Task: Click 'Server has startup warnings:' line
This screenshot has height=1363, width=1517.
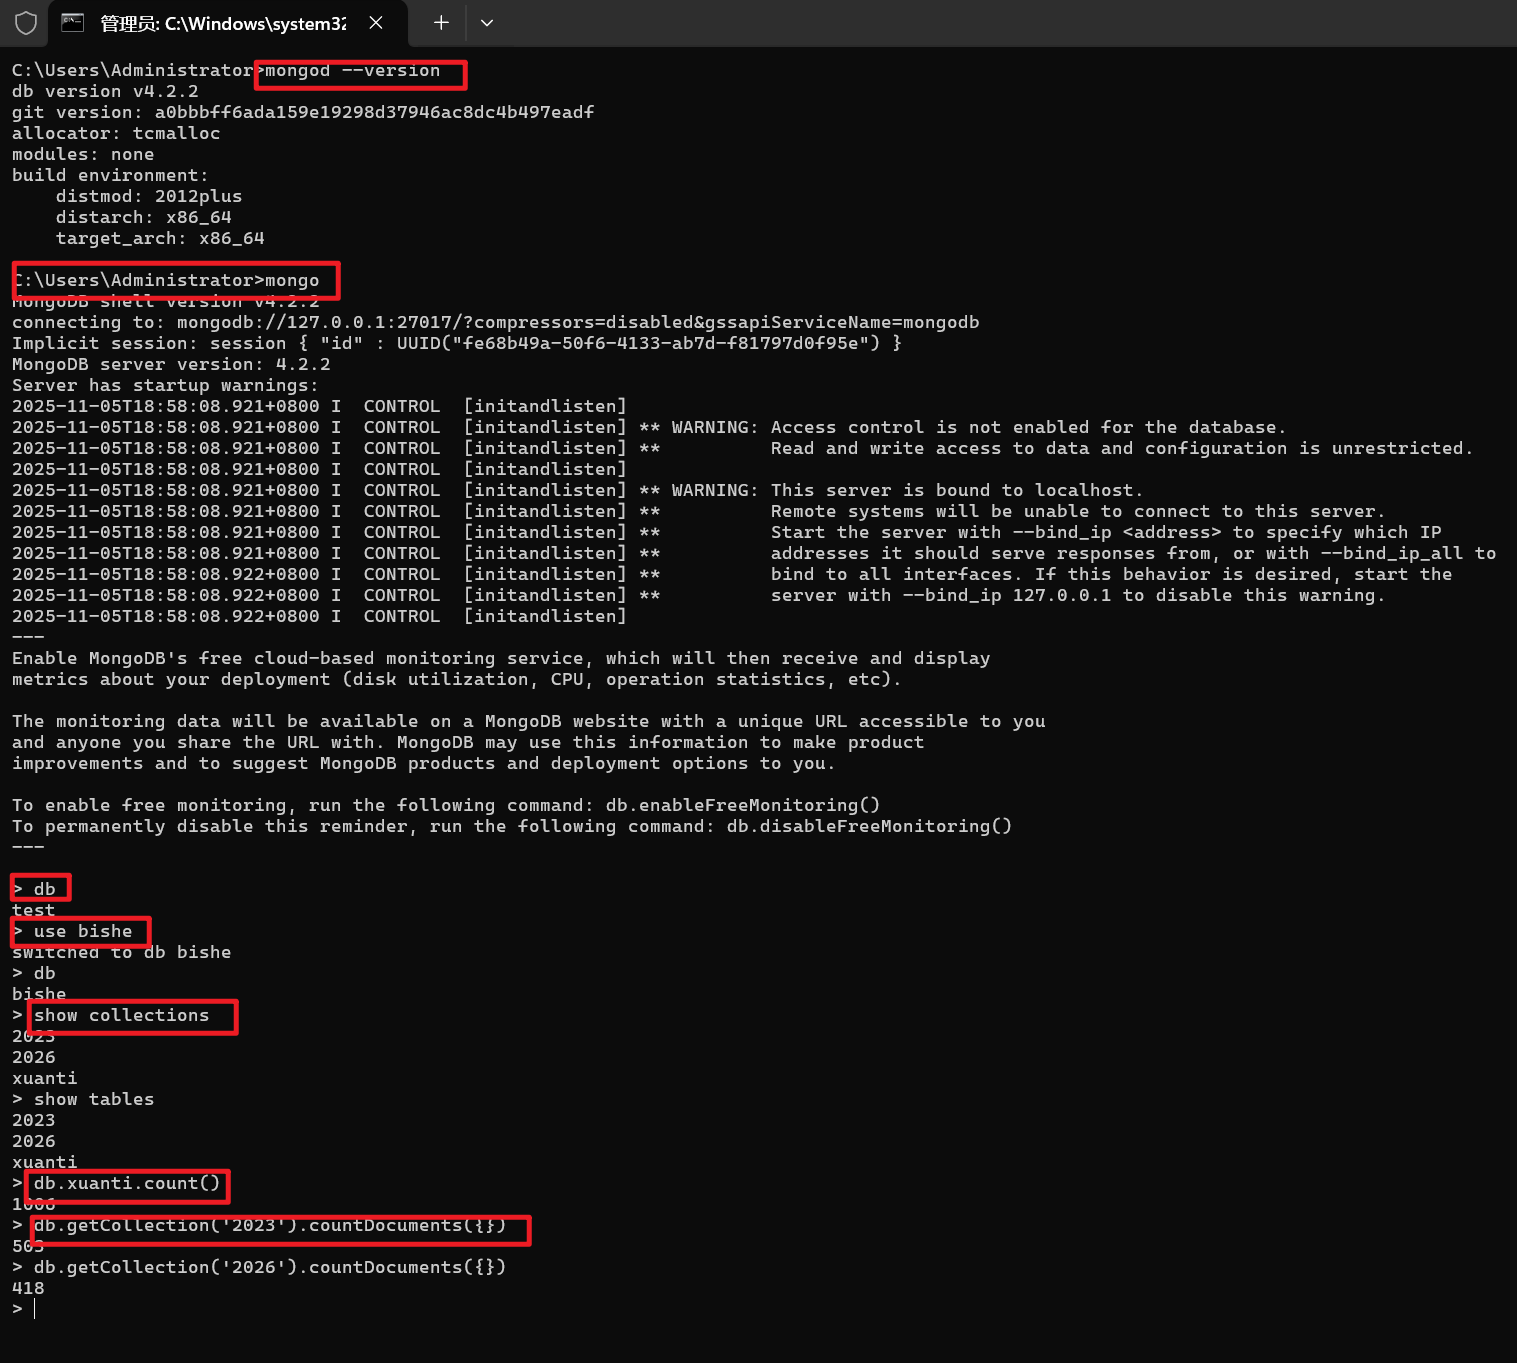Action: pyautogui.click(x=165, y=385)
